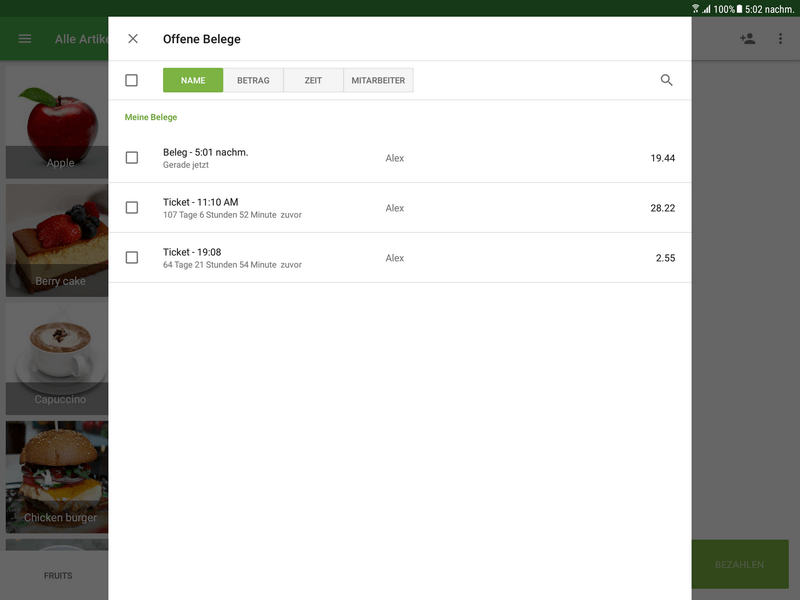
Task: Sort receipts by NAME
Action: pos(193,80)
